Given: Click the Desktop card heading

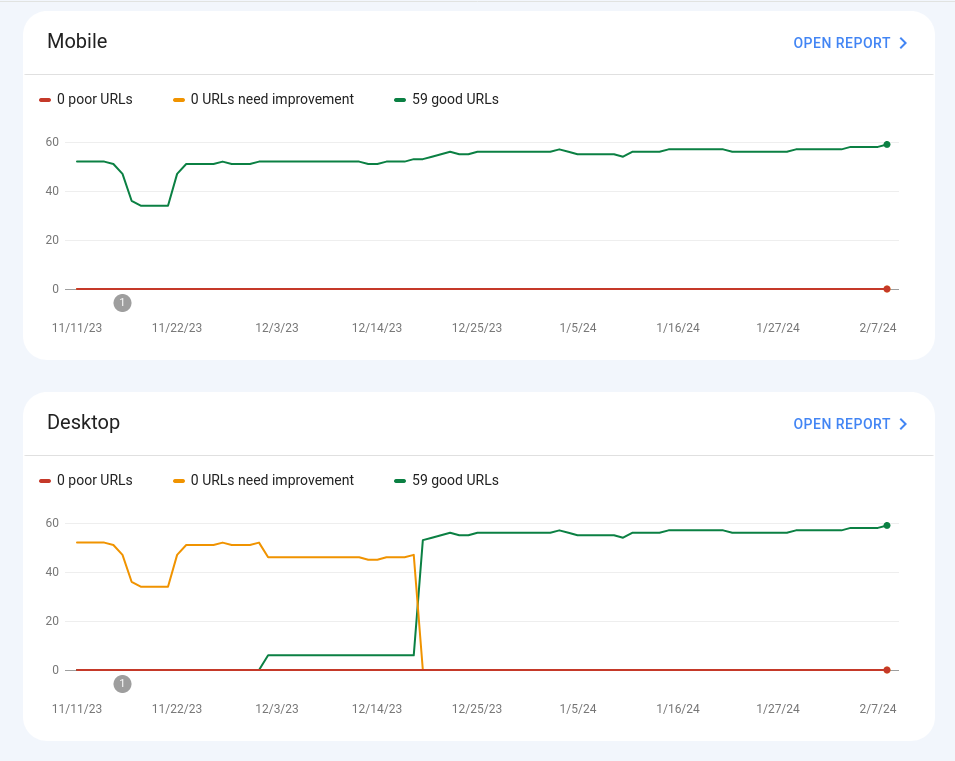Looking at the screenshot, I should click(x=83, y=422).
